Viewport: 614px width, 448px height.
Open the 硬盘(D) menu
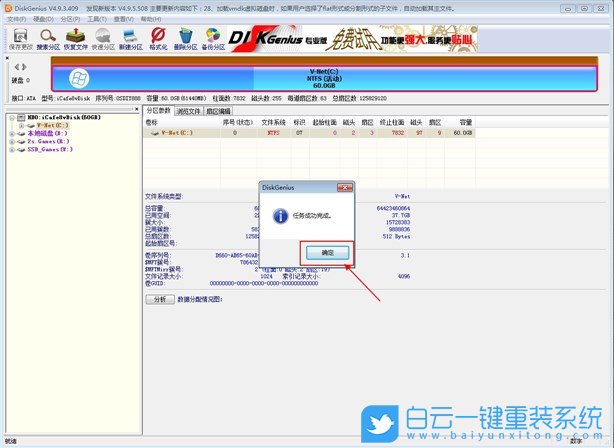point(43,19)
